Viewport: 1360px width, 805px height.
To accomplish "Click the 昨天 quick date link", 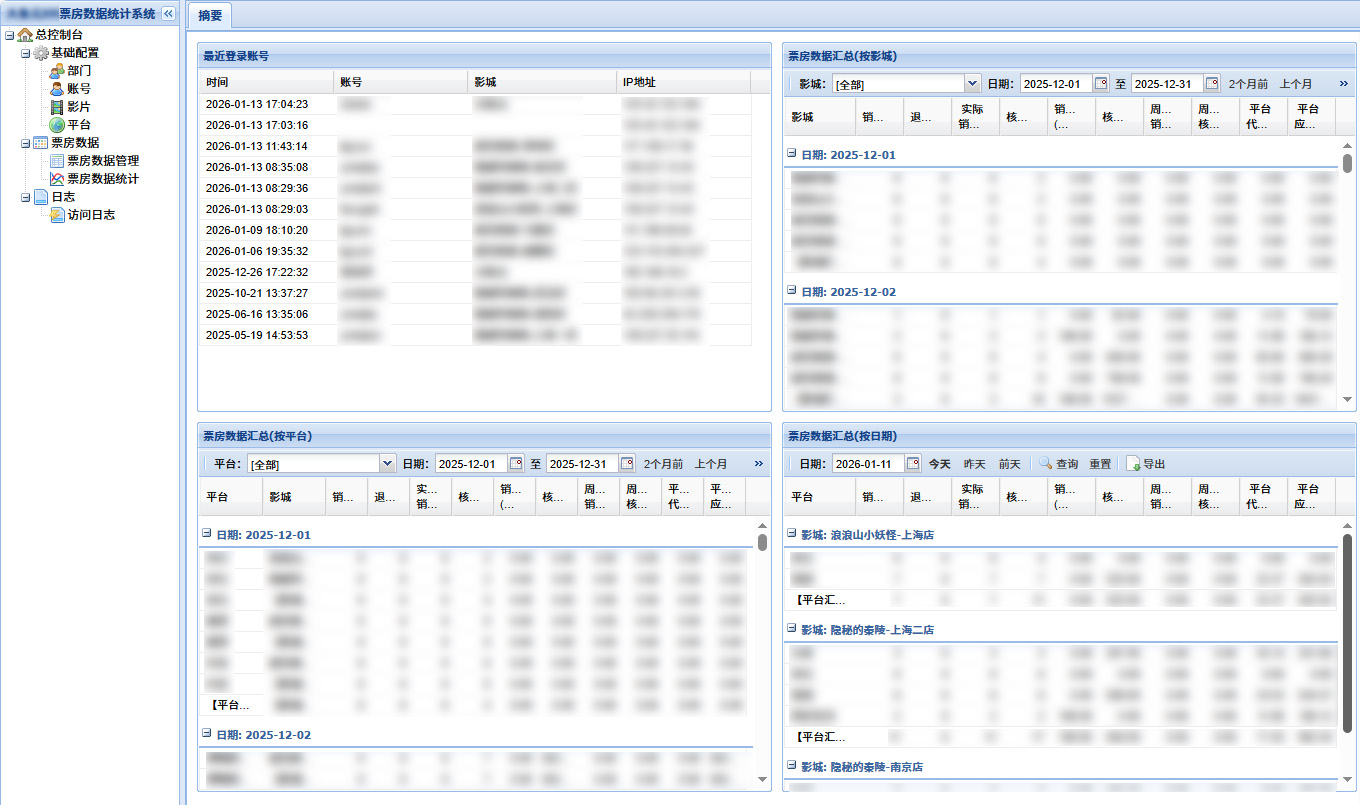I will pos(974,464).
